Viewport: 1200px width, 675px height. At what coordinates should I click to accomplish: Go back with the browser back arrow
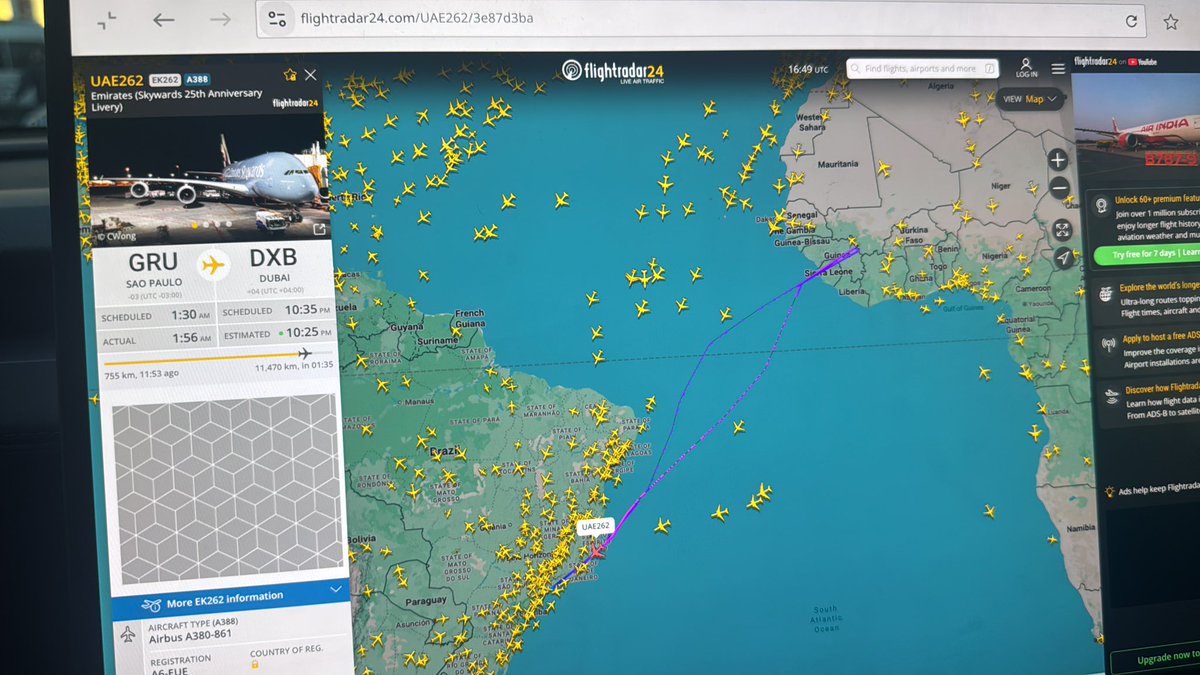(x=163, y=20)
